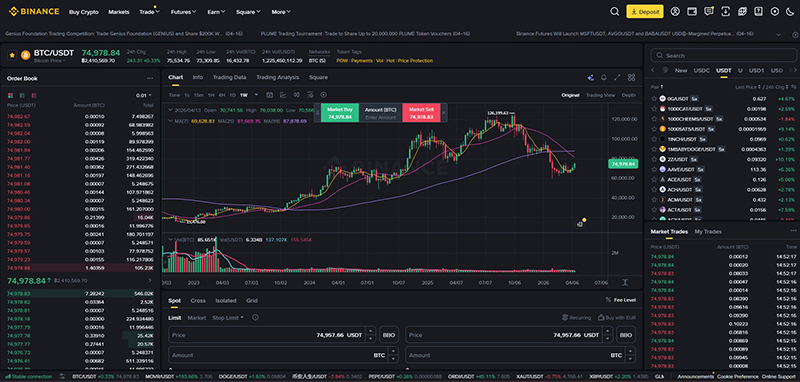The width and height of the screenshot is (800, 382).
Task: Close the quick market order widget
Action: click(x=443, y=113)
